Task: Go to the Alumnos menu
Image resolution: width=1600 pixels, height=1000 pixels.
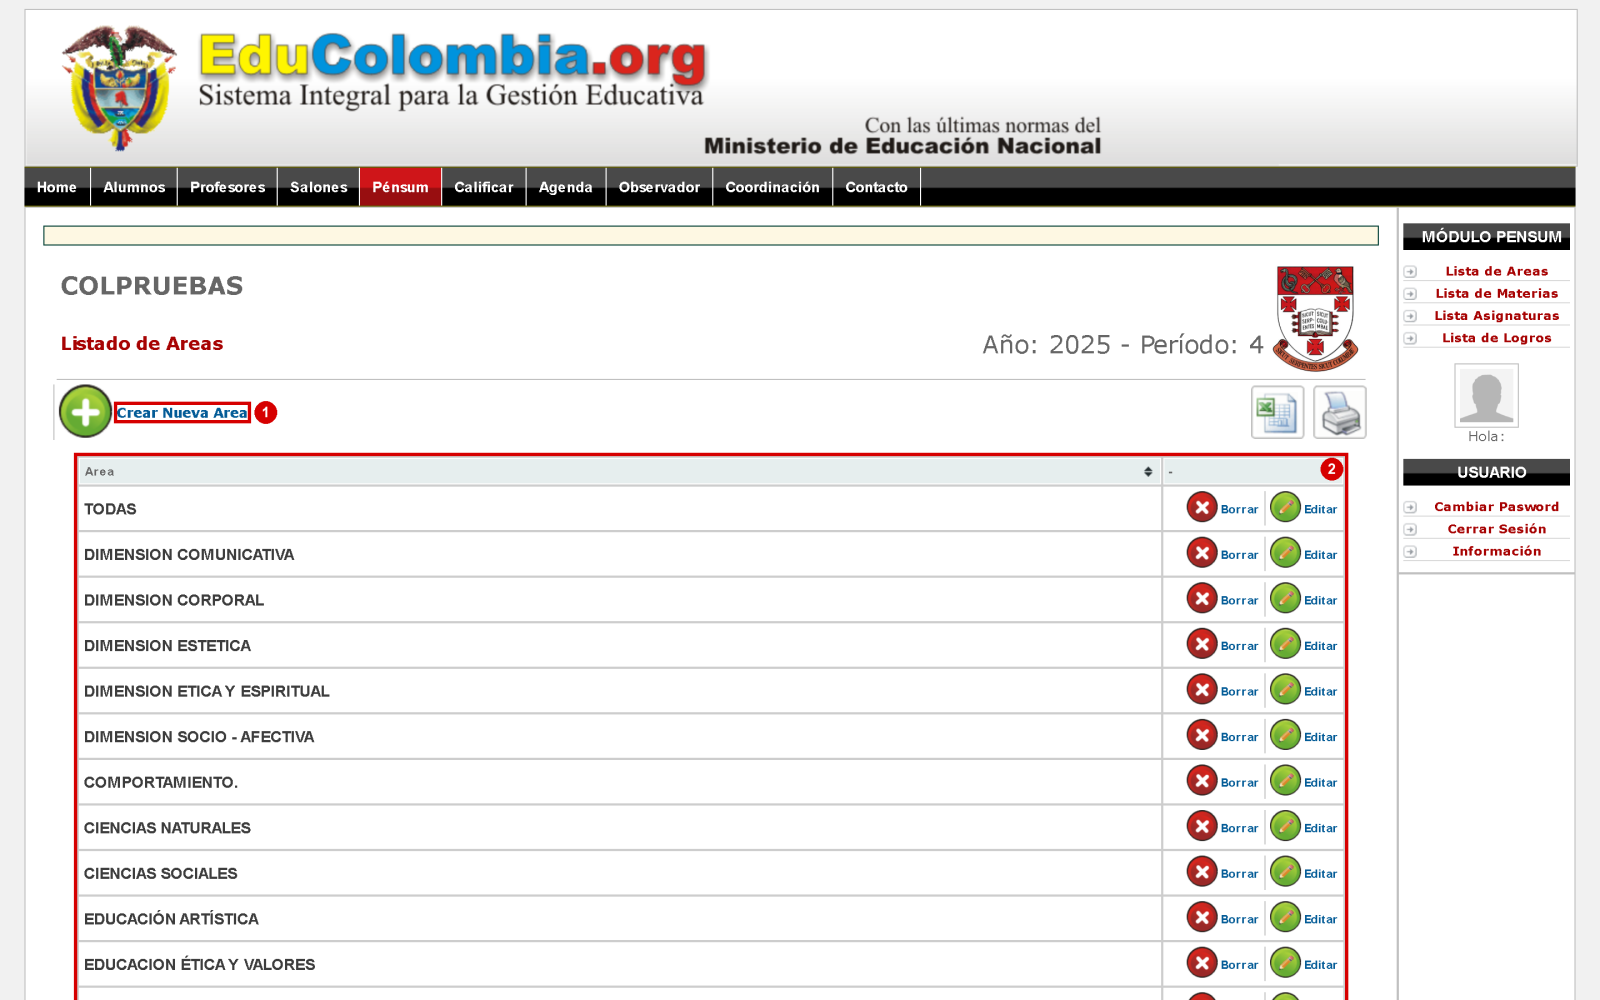Action: click(x=134, y=187)
